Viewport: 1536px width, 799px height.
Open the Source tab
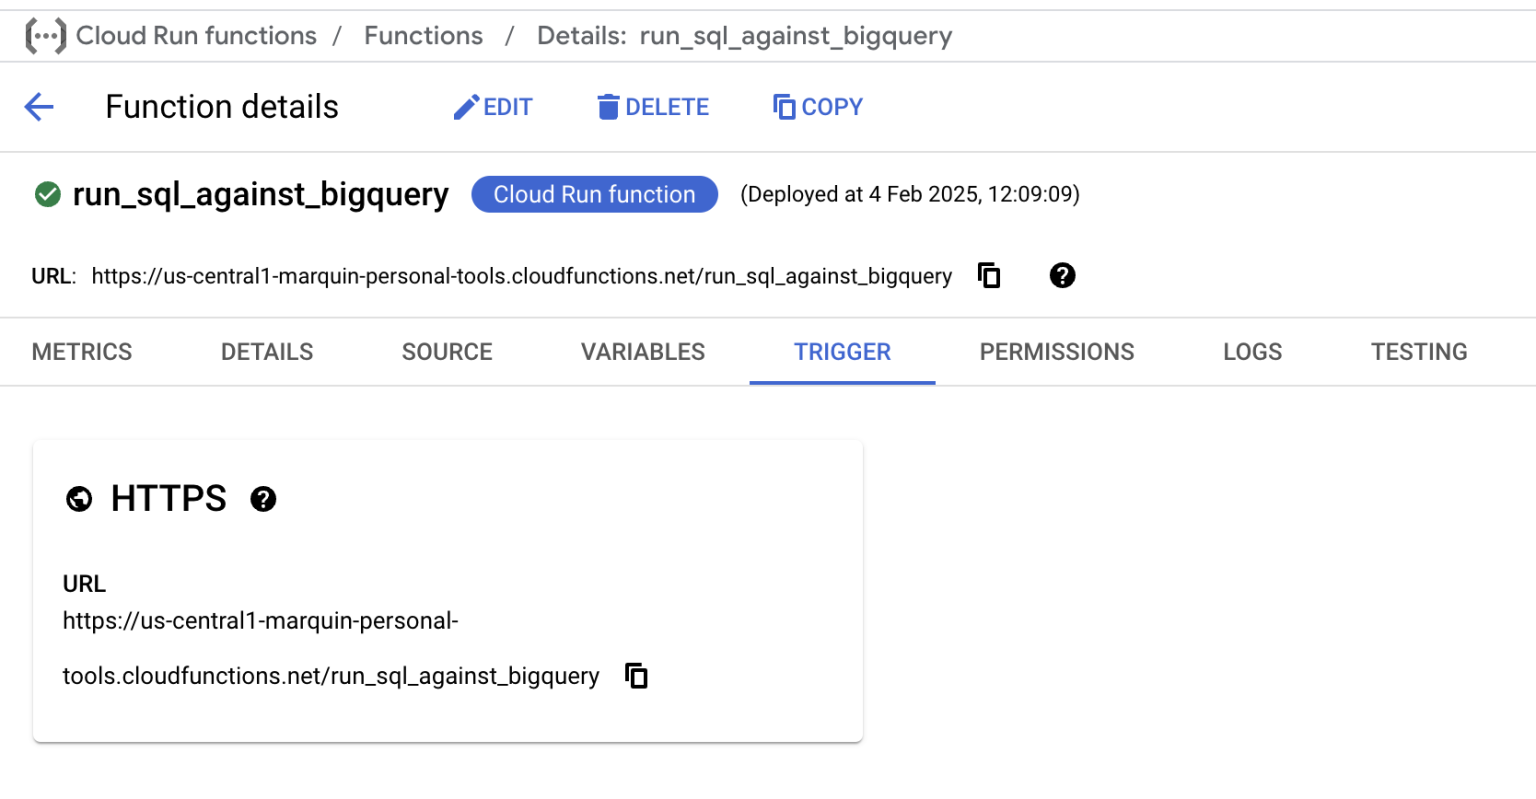[446, 351]
